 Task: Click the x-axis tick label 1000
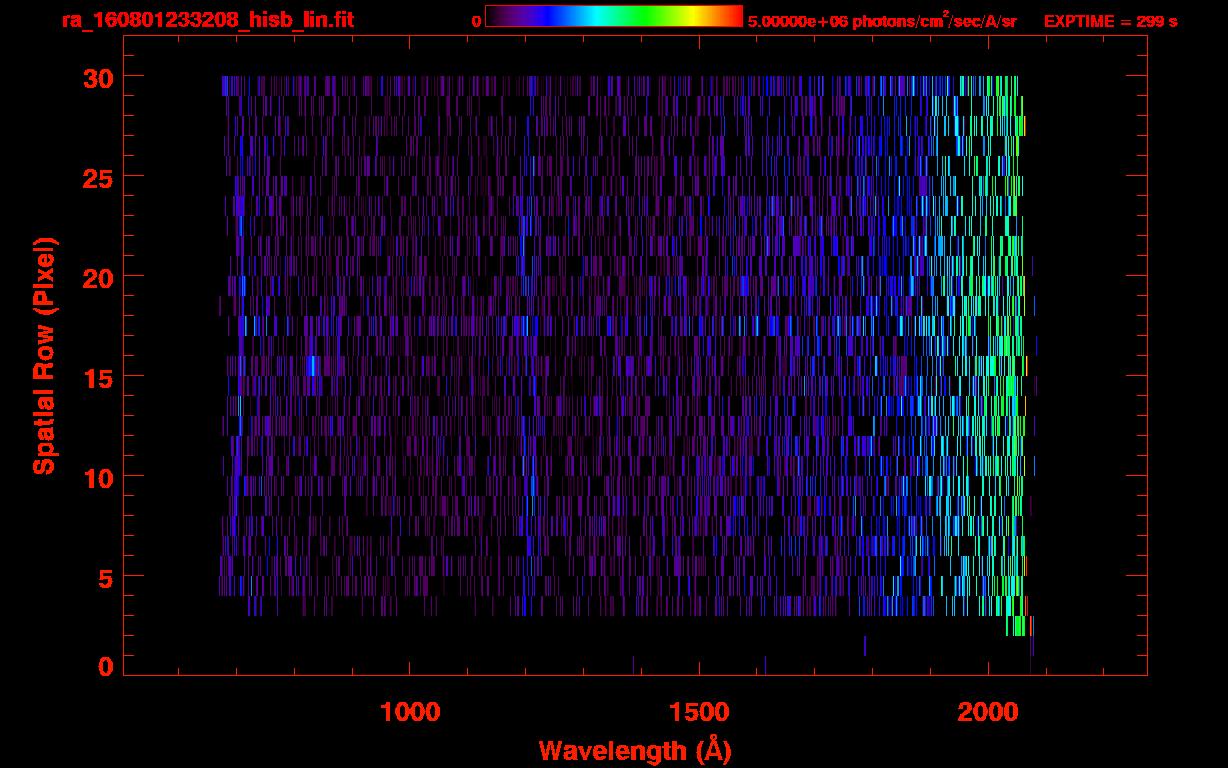pyautogui.click(x=410, y=712)
